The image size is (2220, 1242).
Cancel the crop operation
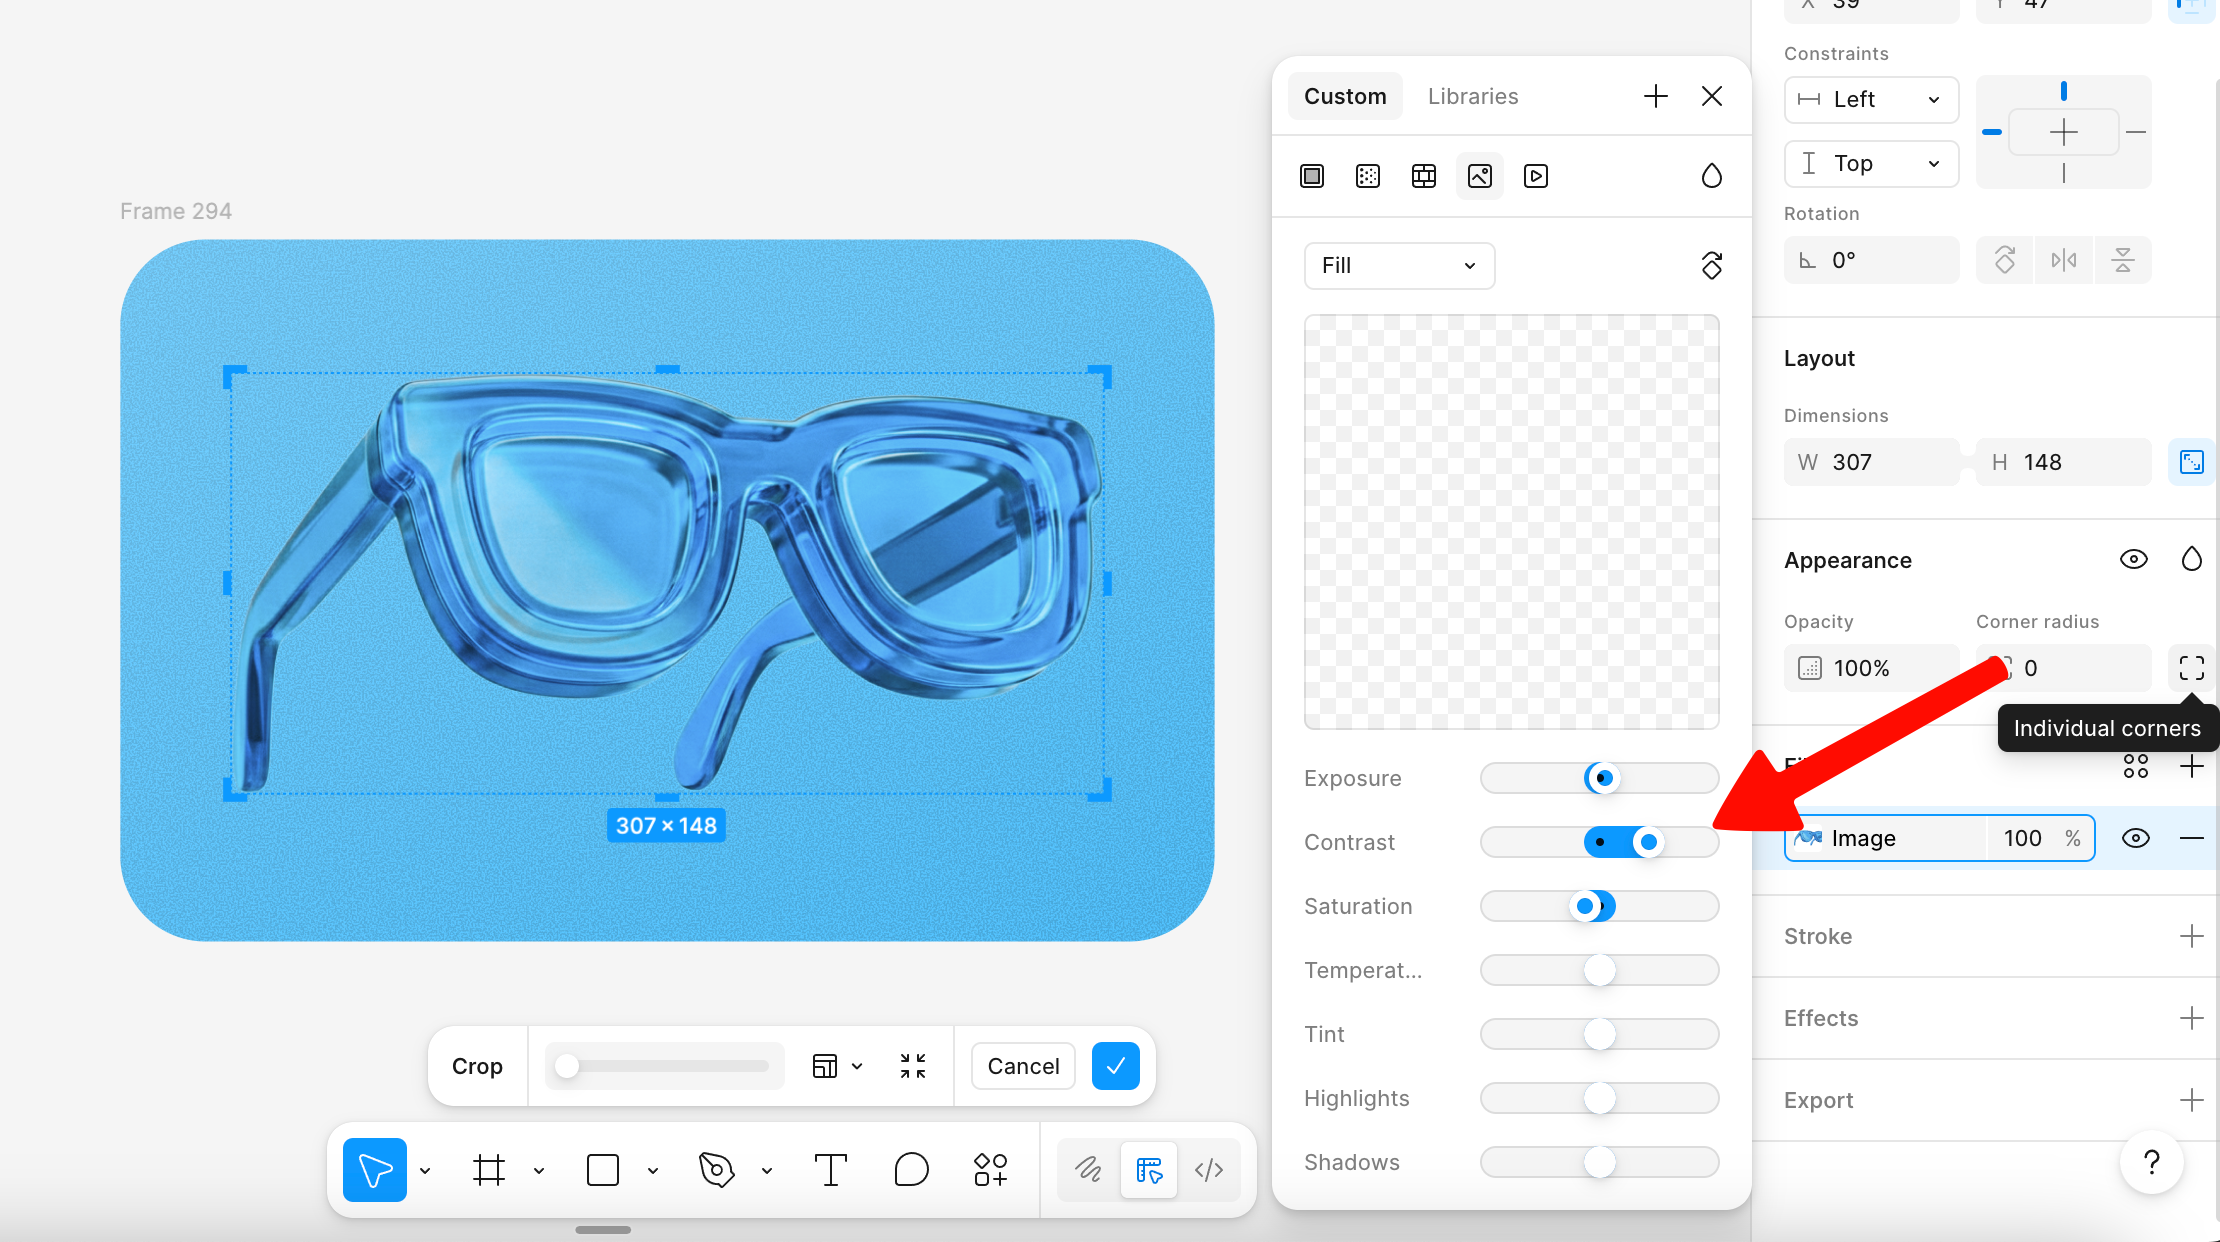point(1022,1066)
